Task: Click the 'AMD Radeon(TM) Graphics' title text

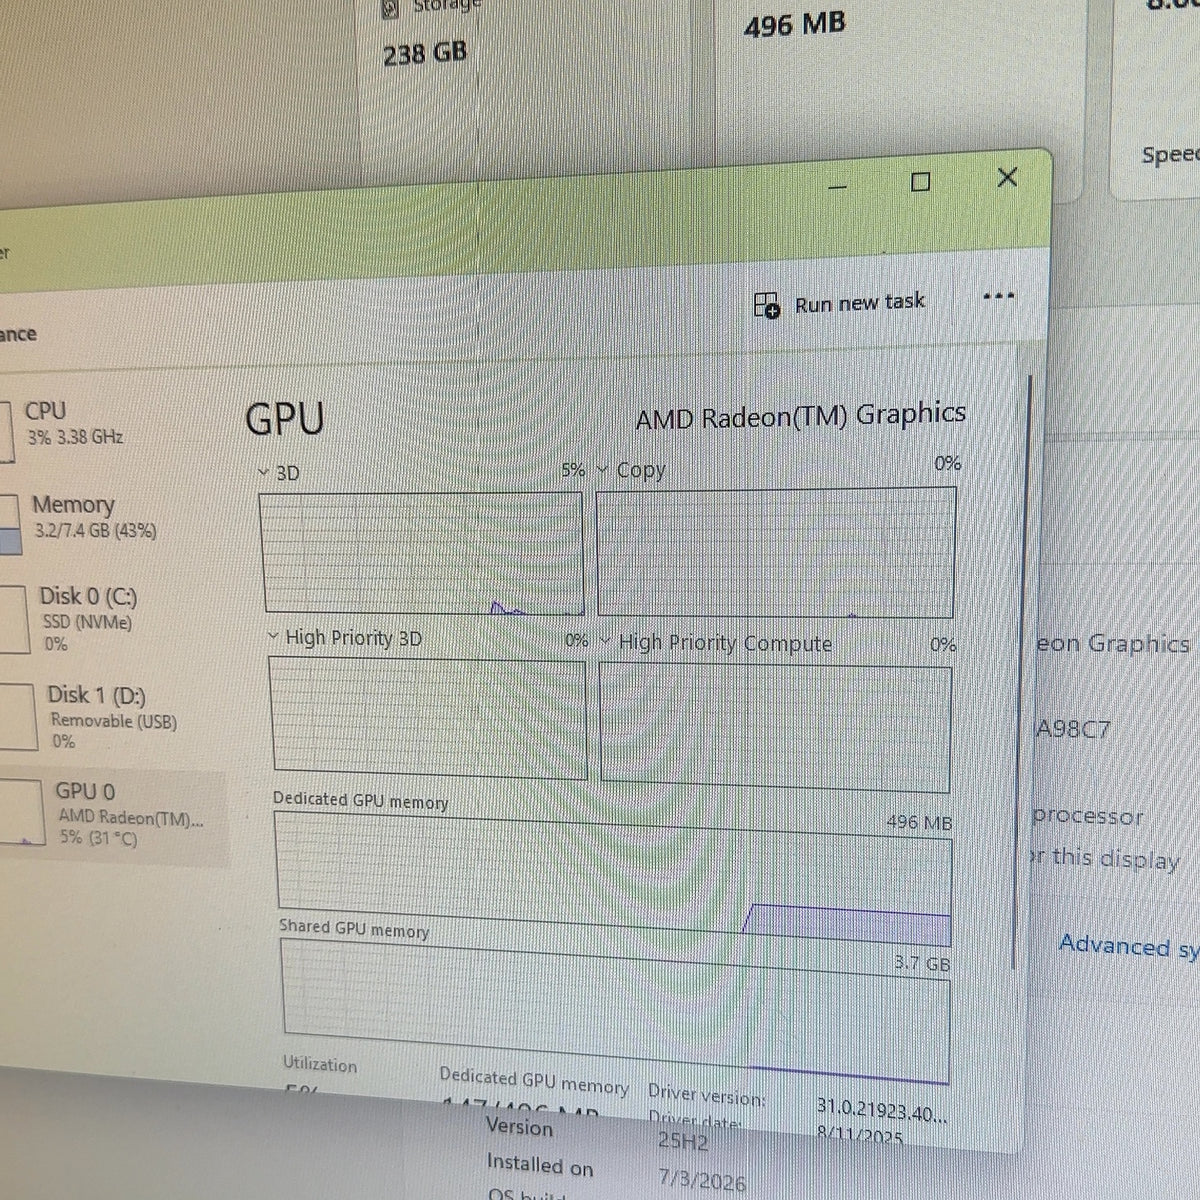Action: point(801,416)
